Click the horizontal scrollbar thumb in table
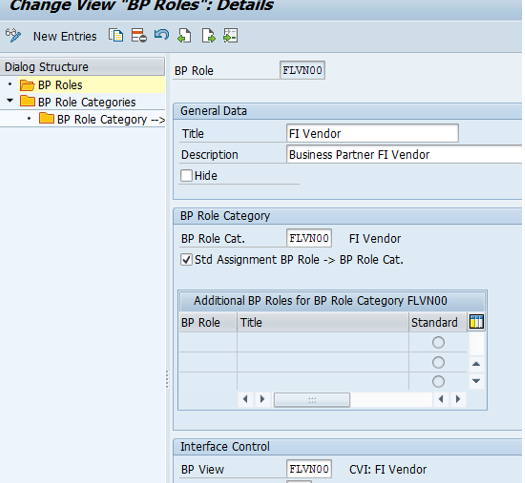This screenshot has width=525, height=483. (x=312, y=400)
